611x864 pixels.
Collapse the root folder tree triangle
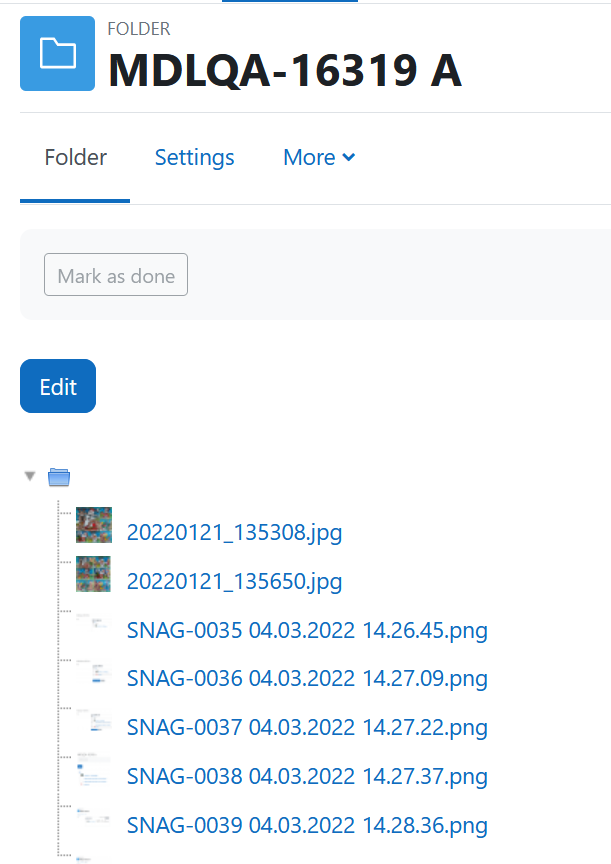click(30, 476)
